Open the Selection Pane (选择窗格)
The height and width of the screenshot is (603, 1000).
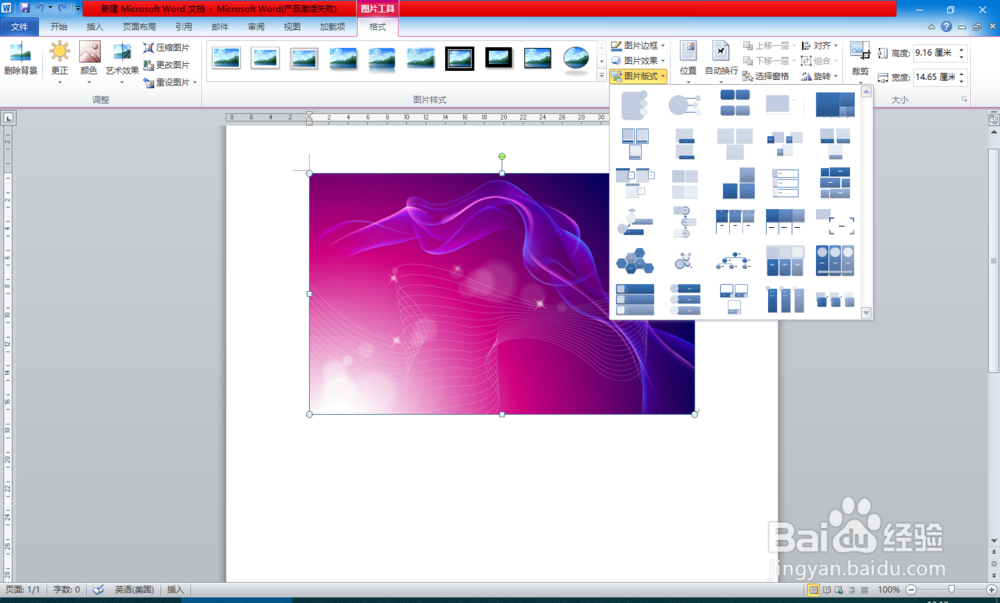click(766, 76)
